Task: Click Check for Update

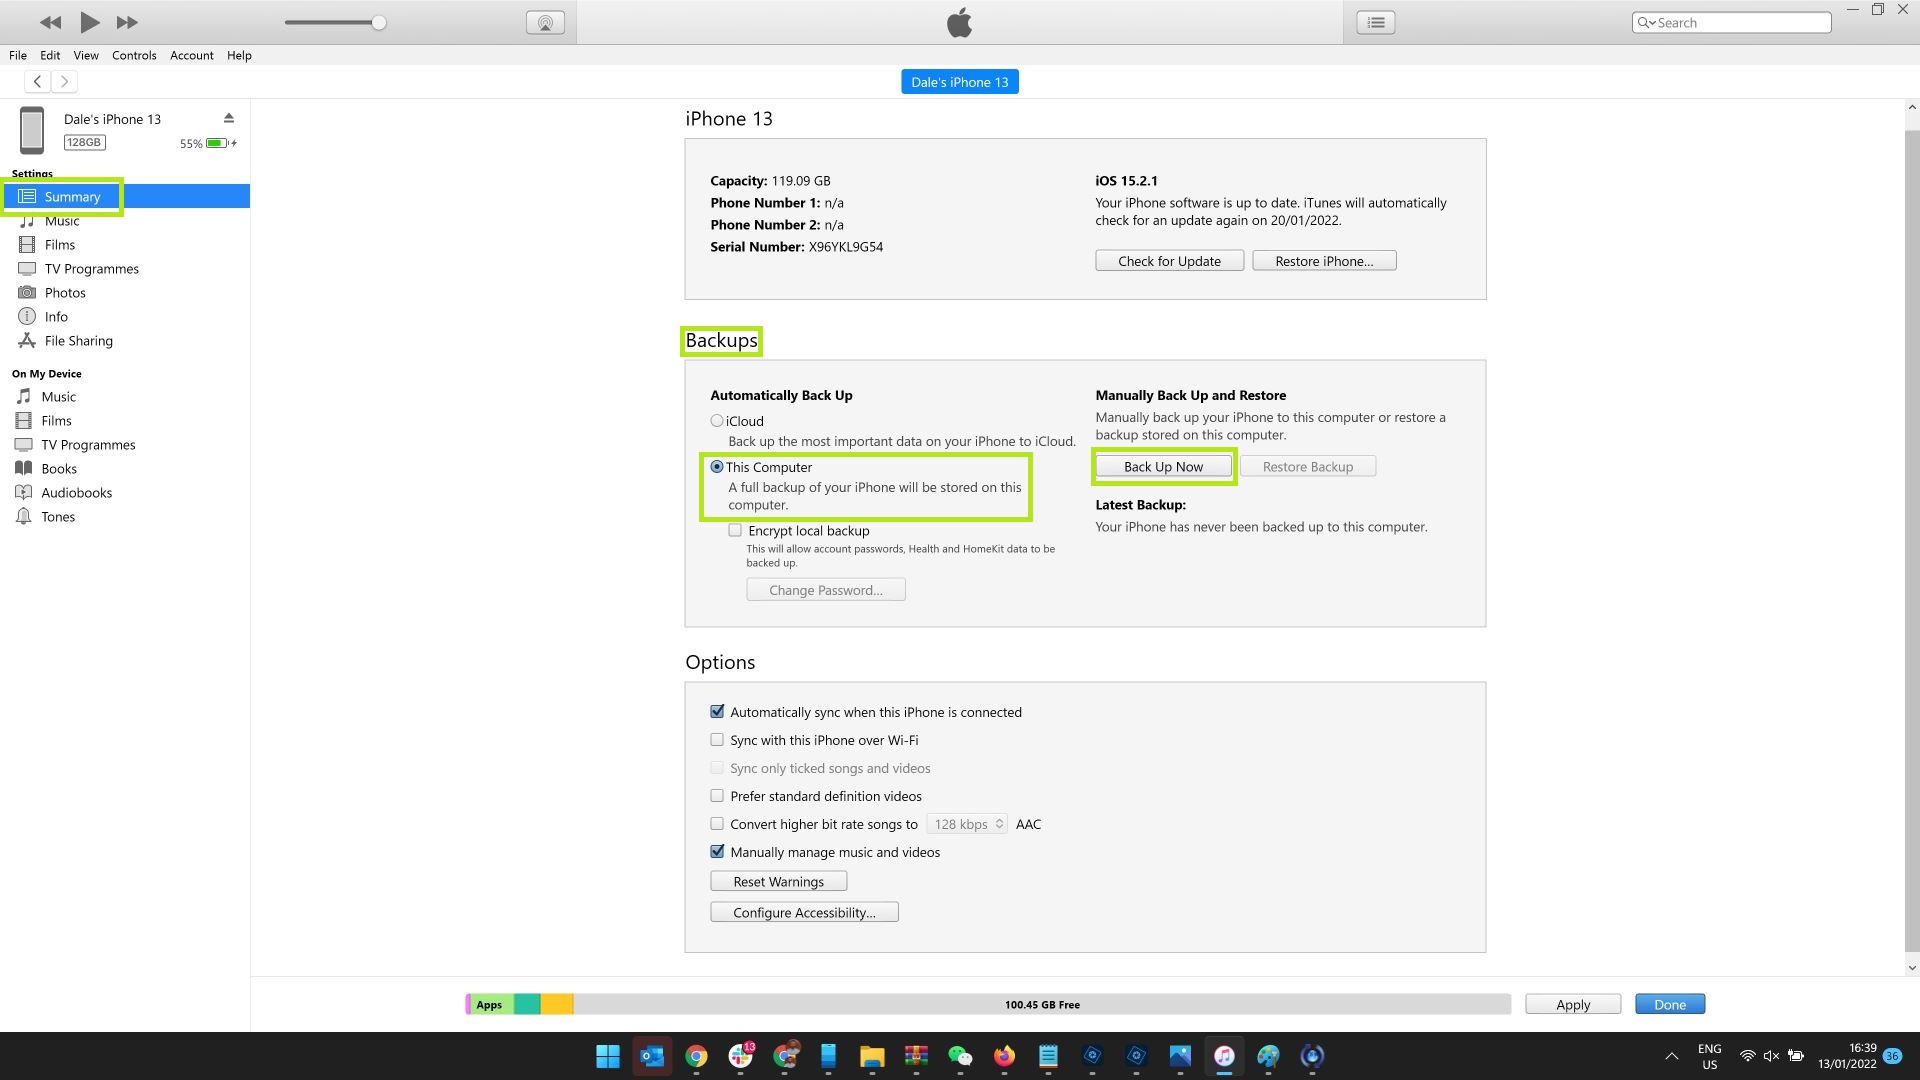Action: click(1169, 260)
